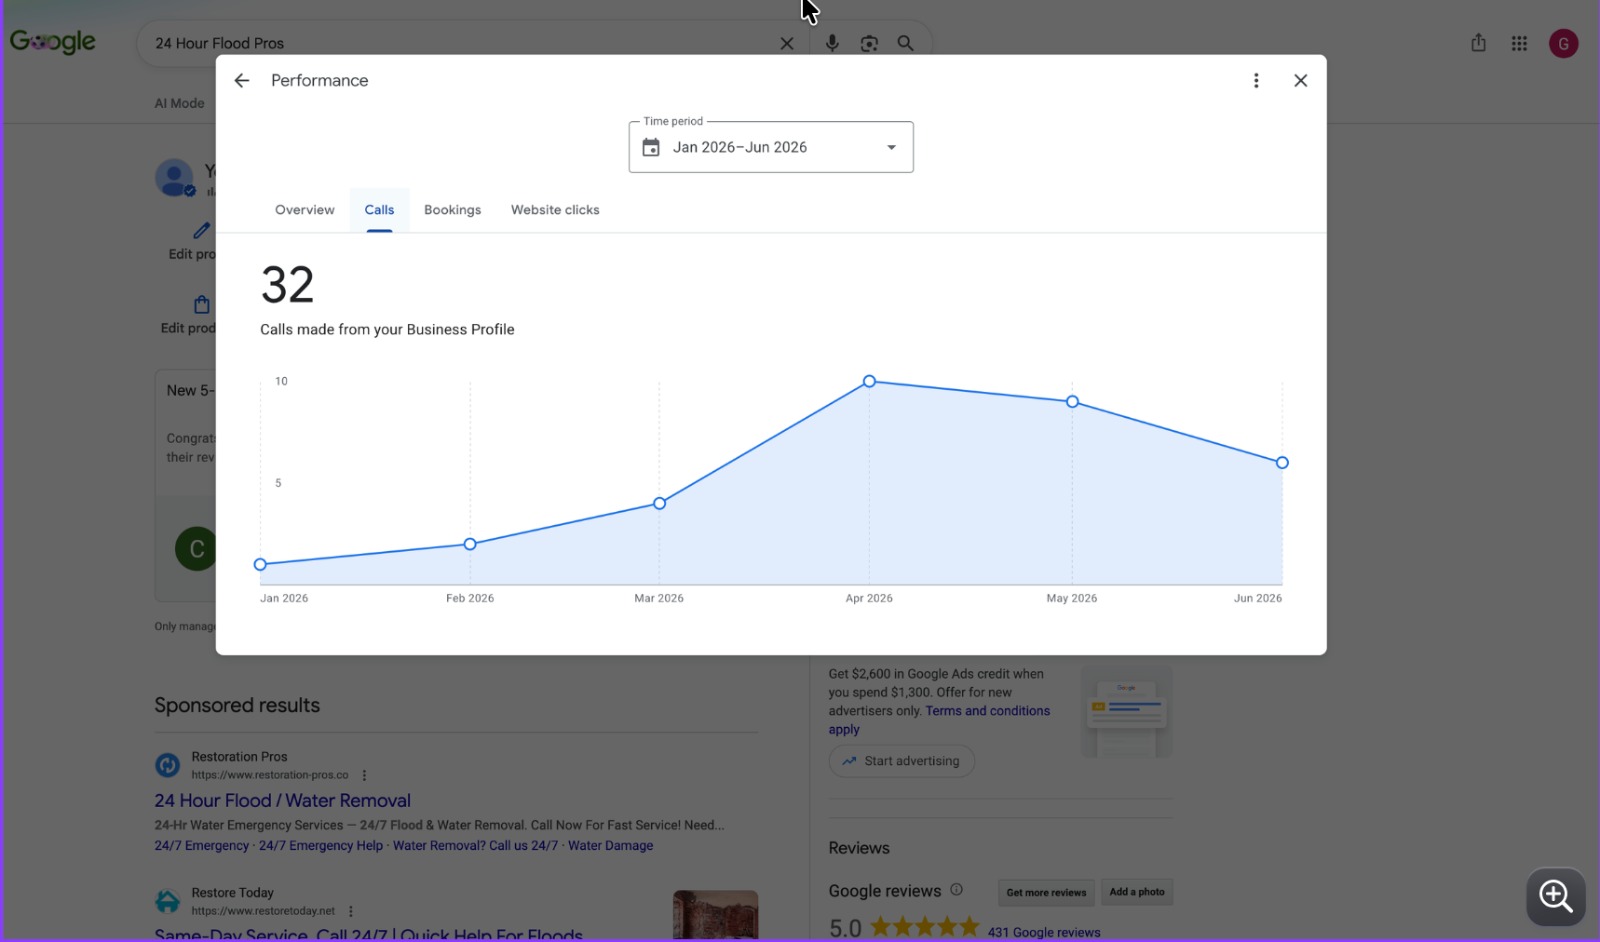Click the 24/7 Emergency Help sitelink

321,846
